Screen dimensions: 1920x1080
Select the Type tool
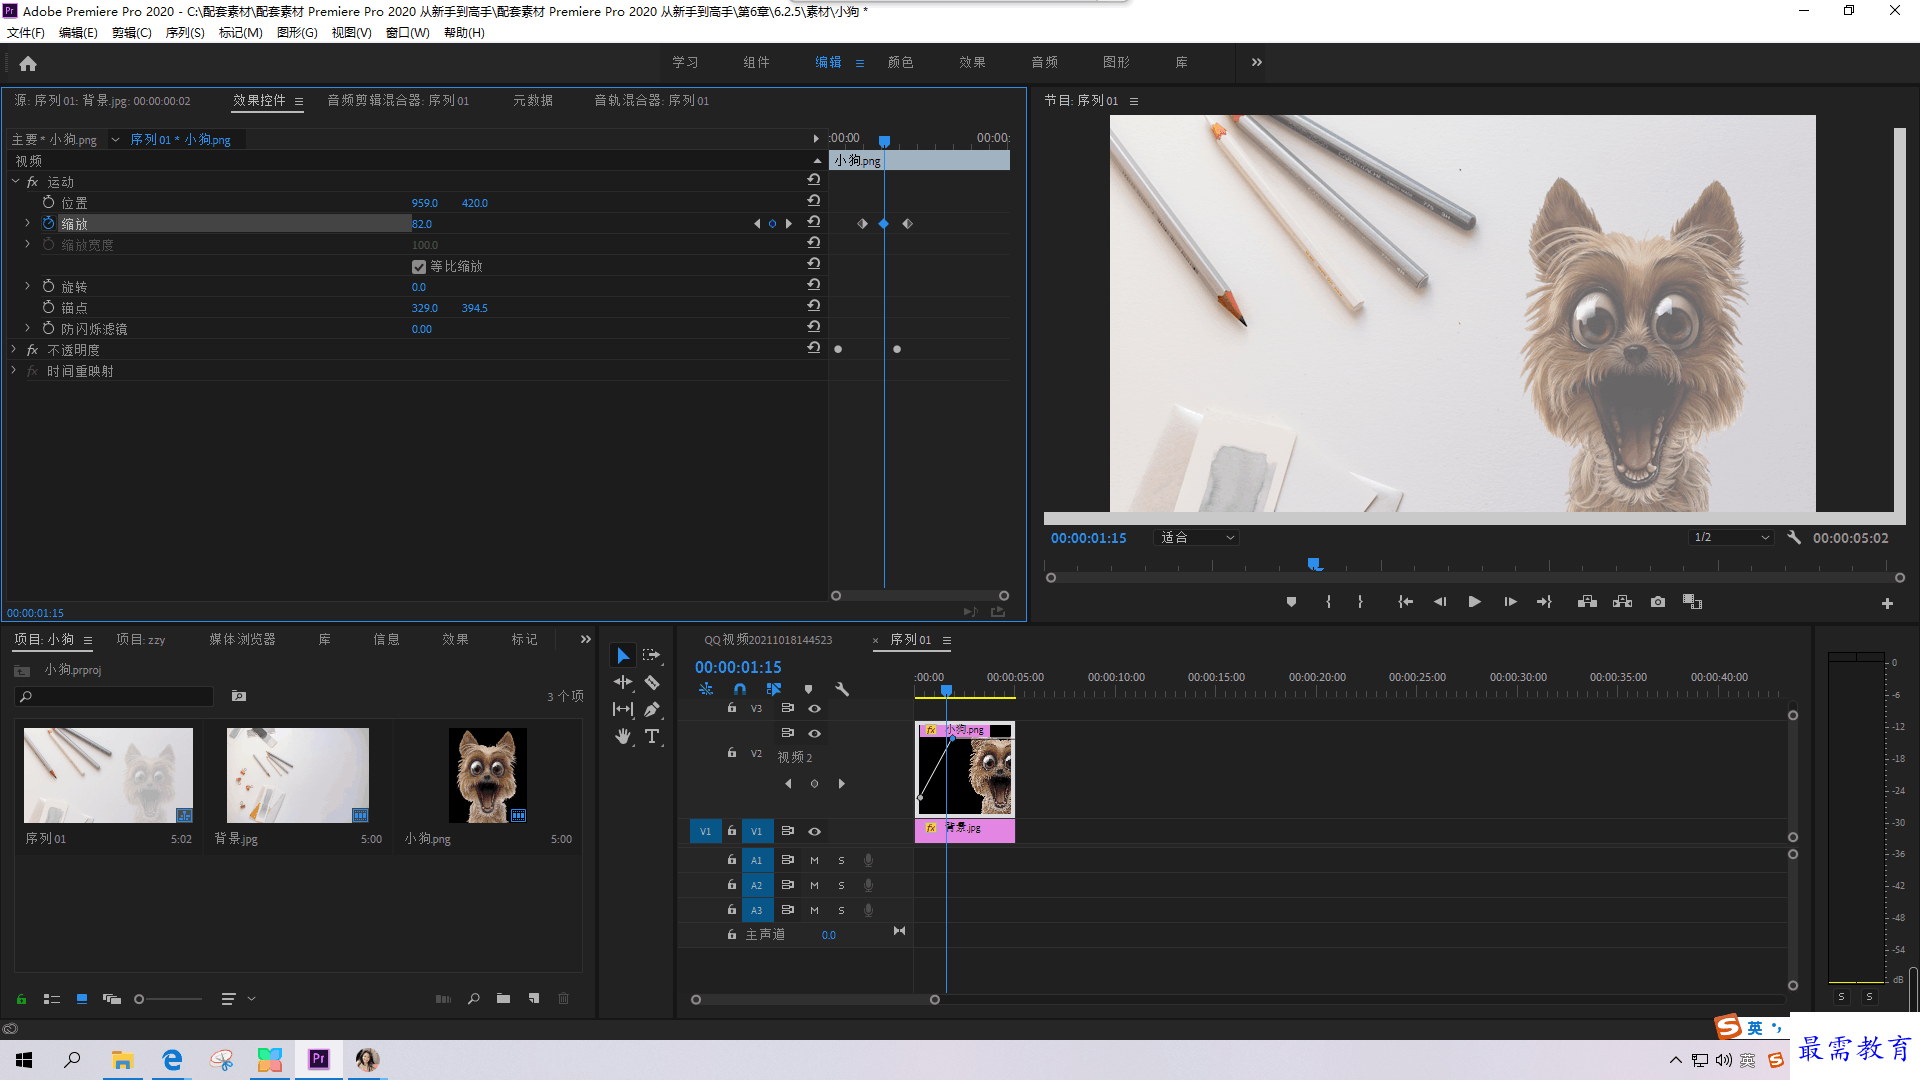[652, 736]
